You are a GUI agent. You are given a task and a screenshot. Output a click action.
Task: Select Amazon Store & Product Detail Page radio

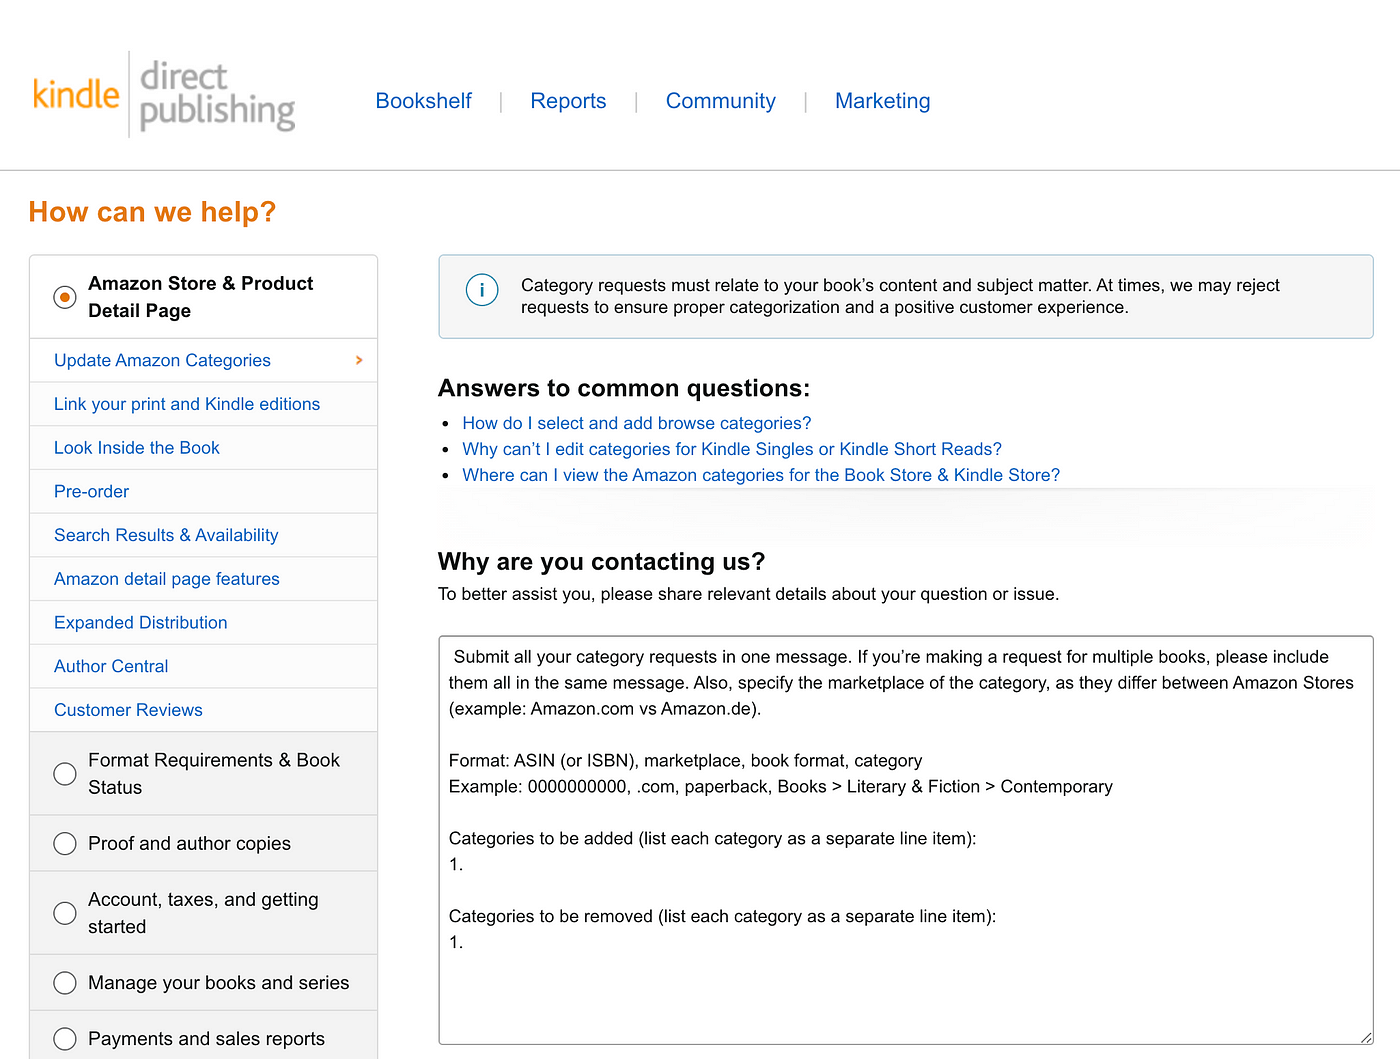coord(65,297)
